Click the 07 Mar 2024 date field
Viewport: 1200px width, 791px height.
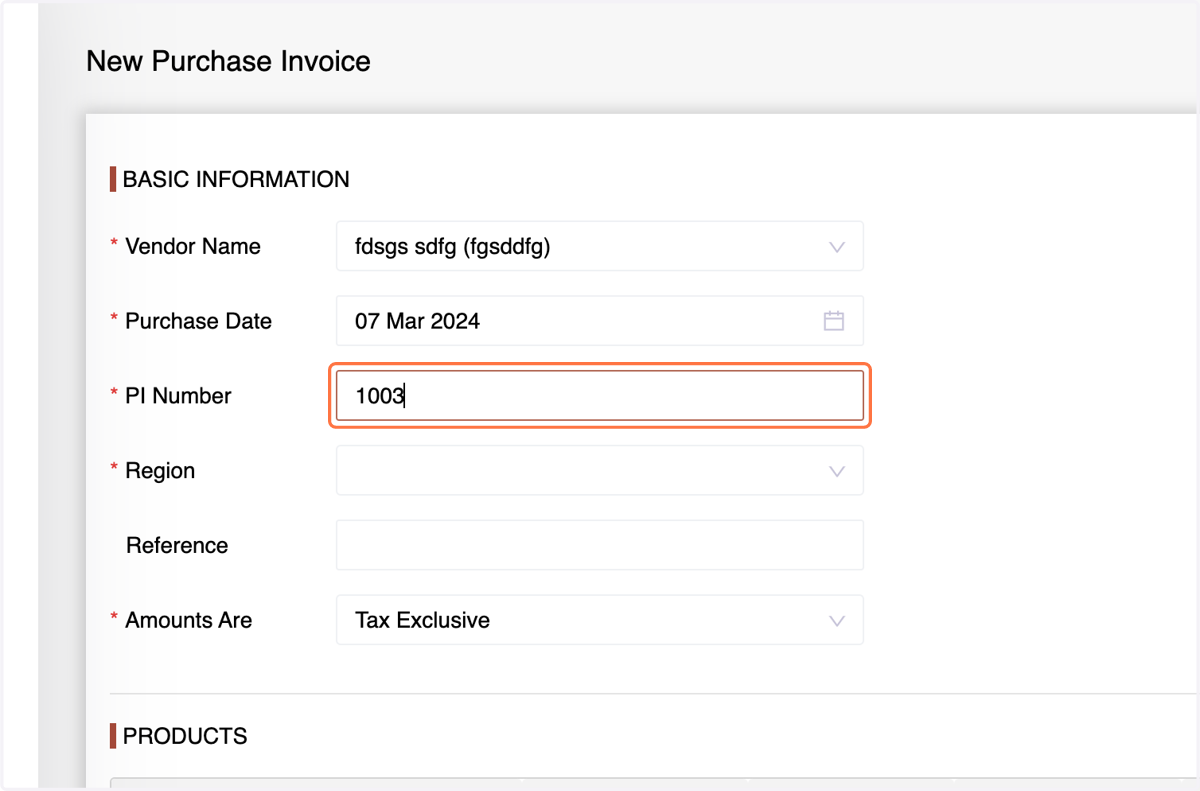599,321
